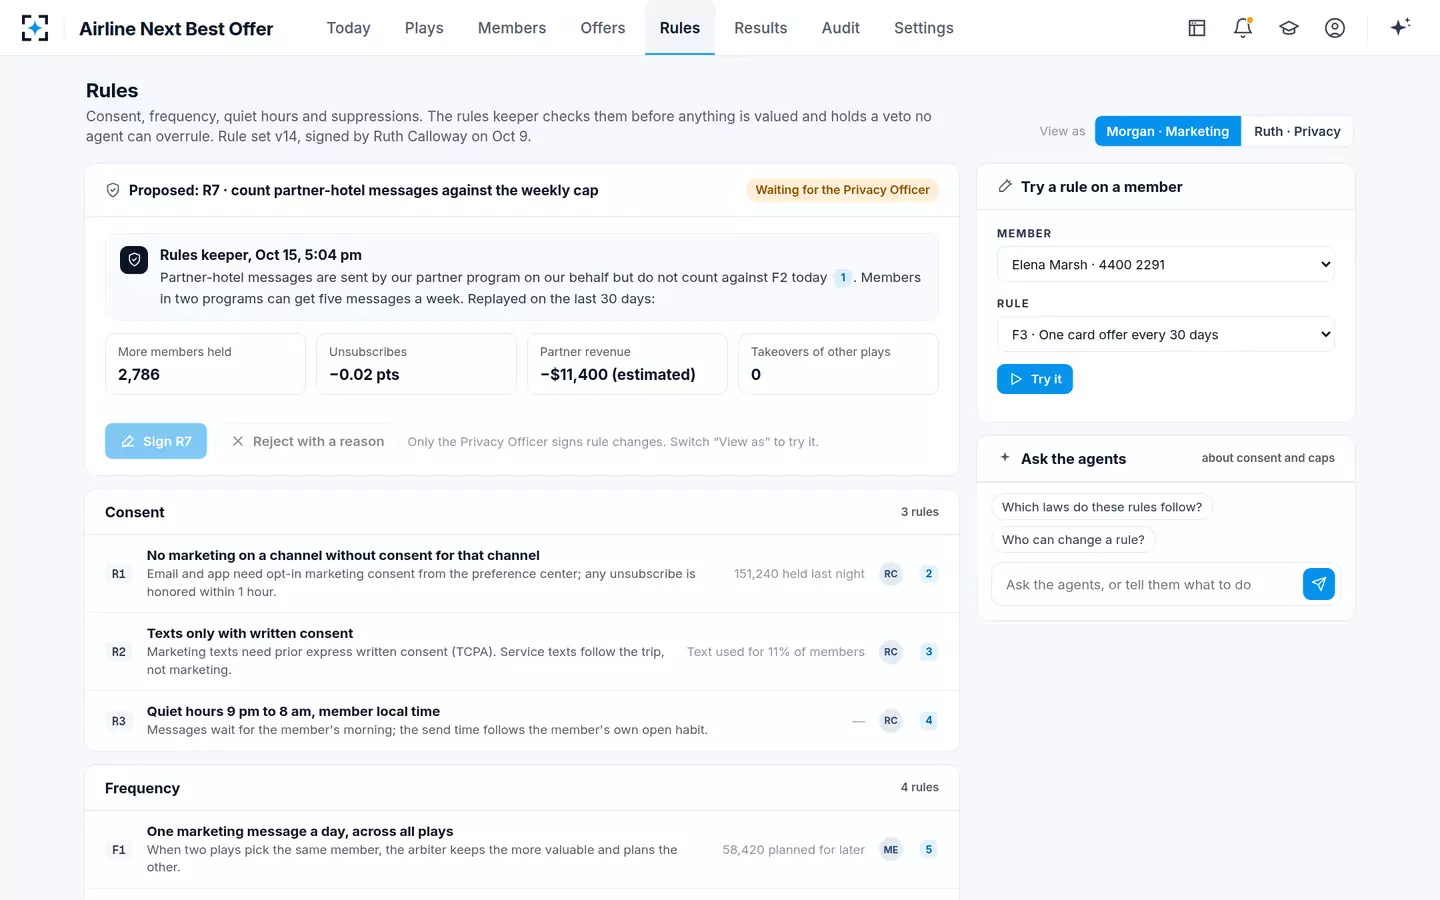Image resolution: width=1440 pixels, height=900 pixels.
Task: Open the Audit tab
Action: 841,28
